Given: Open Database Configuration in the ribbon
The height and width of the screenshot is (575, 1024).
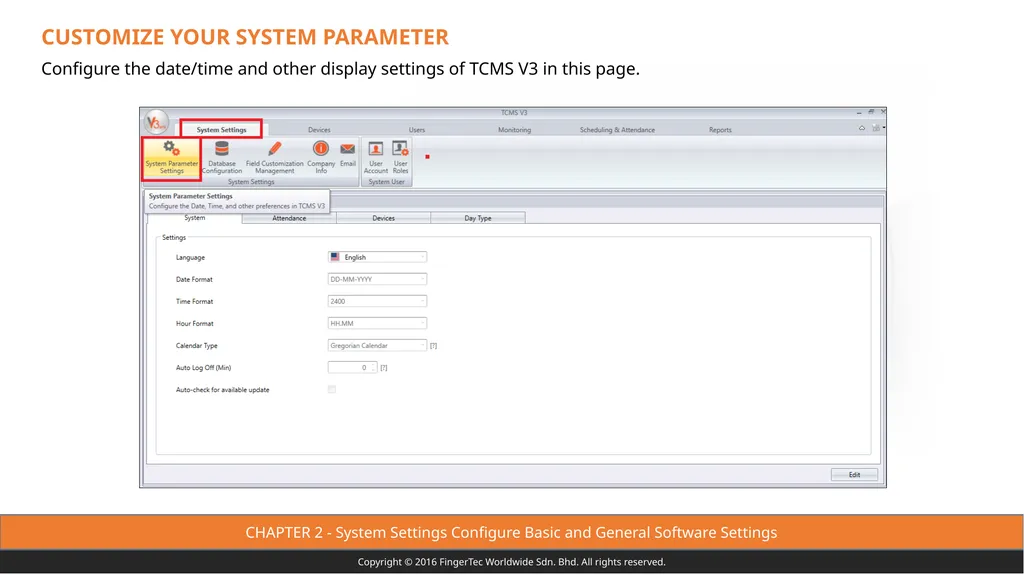Looking at the screenshot, I should pos(221,157).
